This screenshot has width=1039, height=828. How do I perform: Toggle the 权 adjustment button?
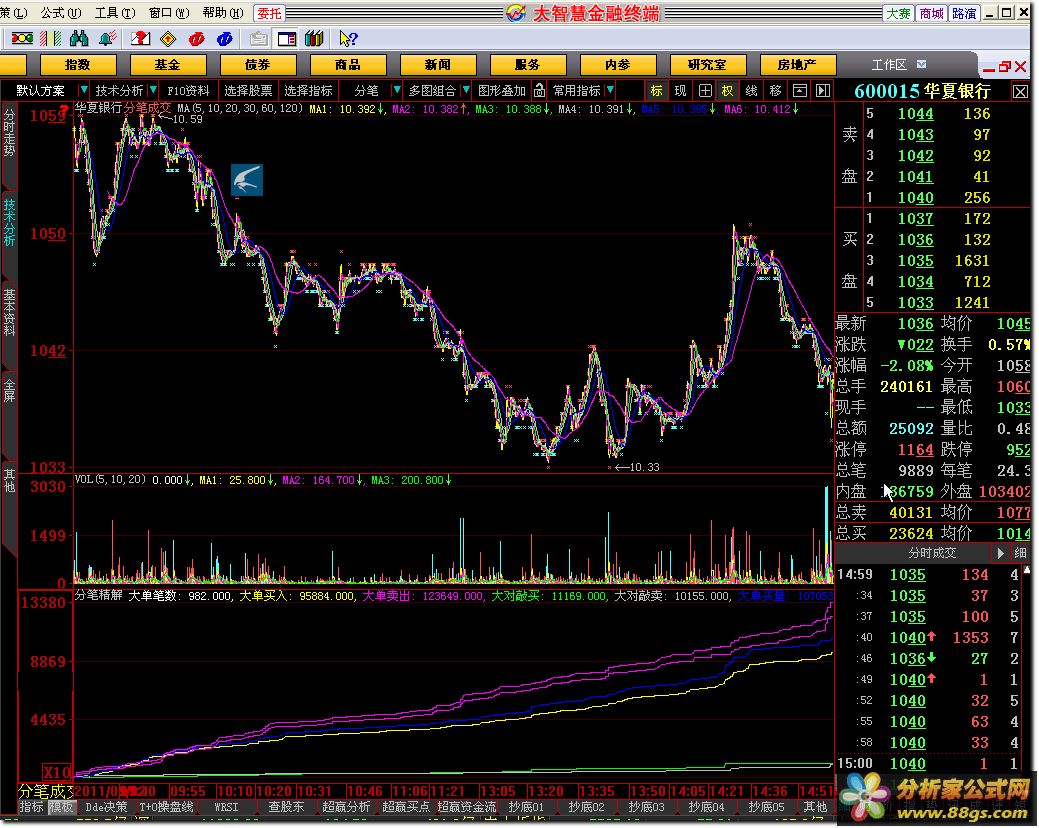point(728,91)
